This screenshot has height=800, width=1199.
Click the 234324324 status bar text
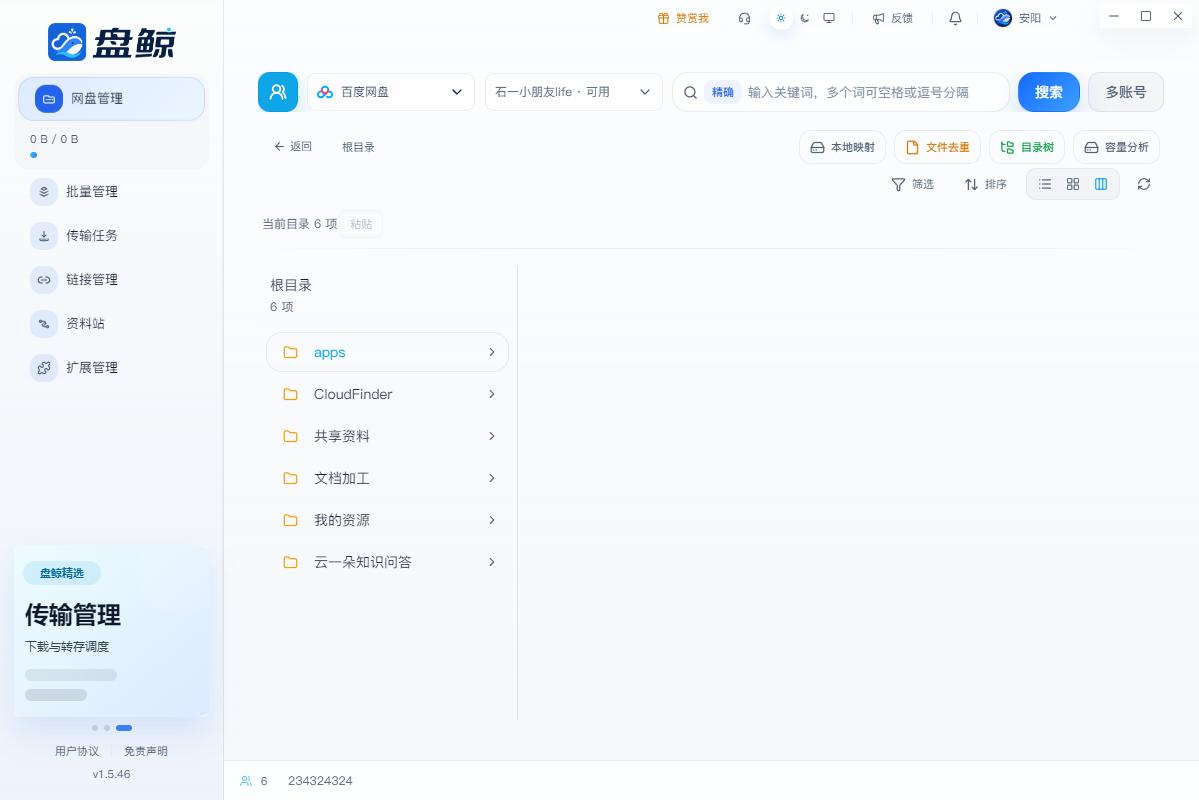(320, 781)
